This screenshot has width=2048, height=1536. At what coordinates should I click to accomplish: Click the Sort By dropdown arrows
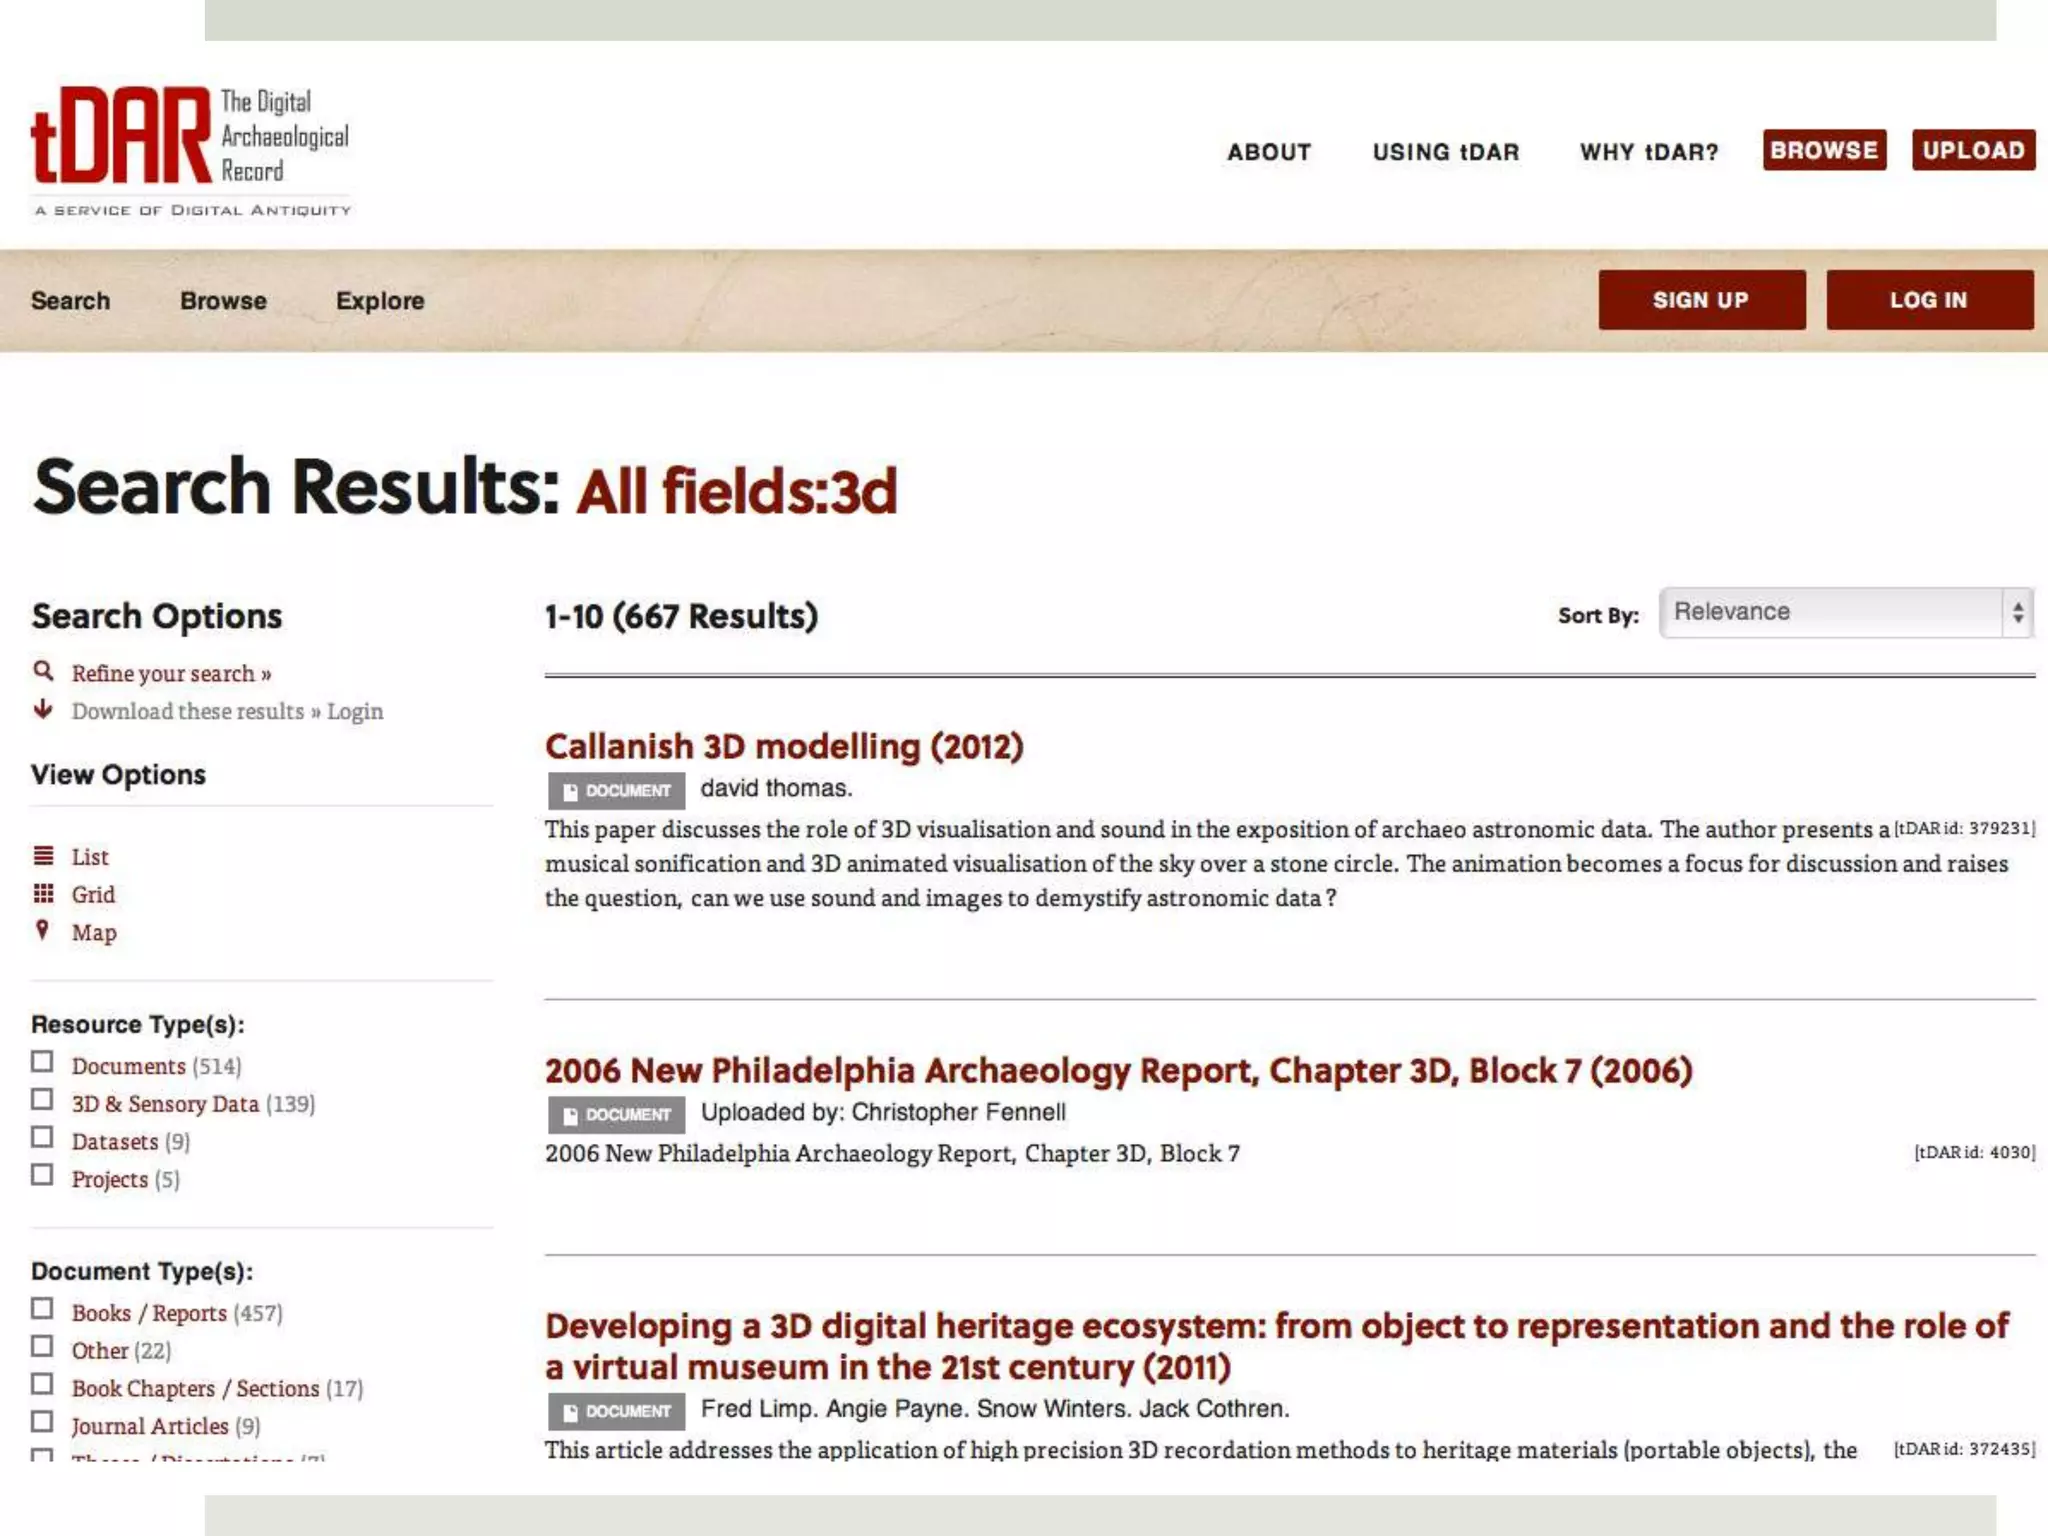point(2017,612)
